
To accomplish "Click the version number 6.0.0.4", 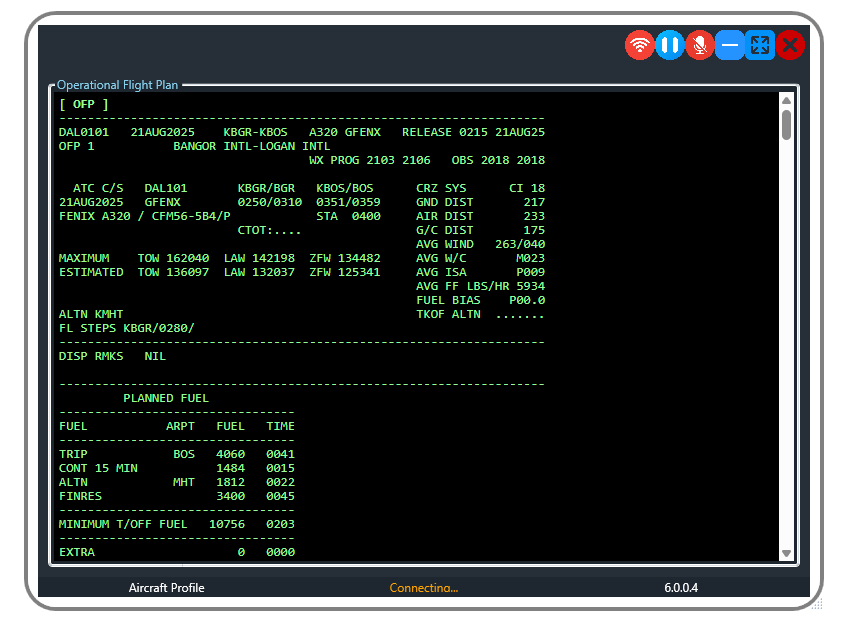I will 681,588.
